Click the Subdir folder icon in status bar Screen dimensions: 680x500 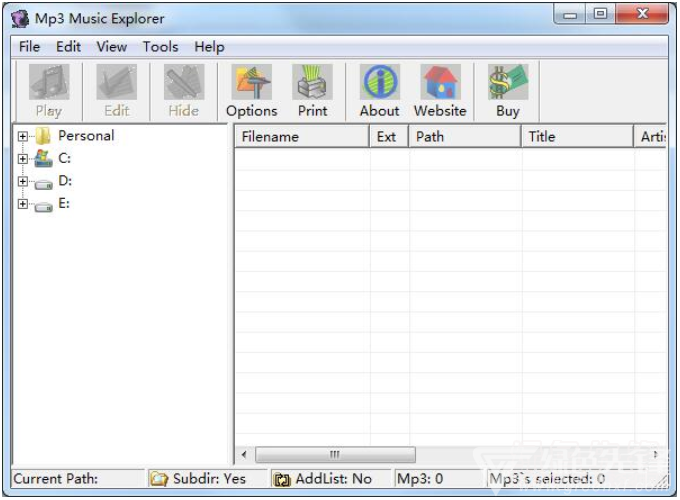pyautogui.click(x=159, y=479)
